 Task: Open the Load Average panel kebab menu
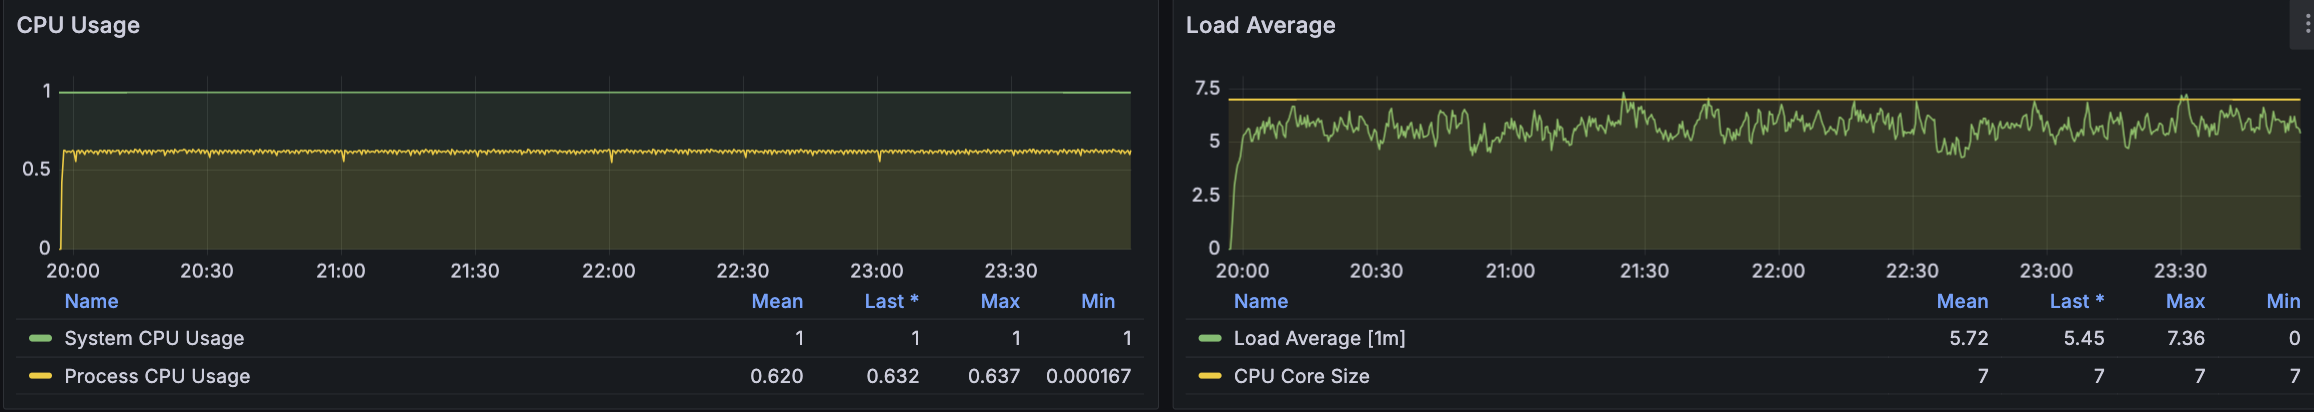pyautogui.click(x=2306, y=25)
